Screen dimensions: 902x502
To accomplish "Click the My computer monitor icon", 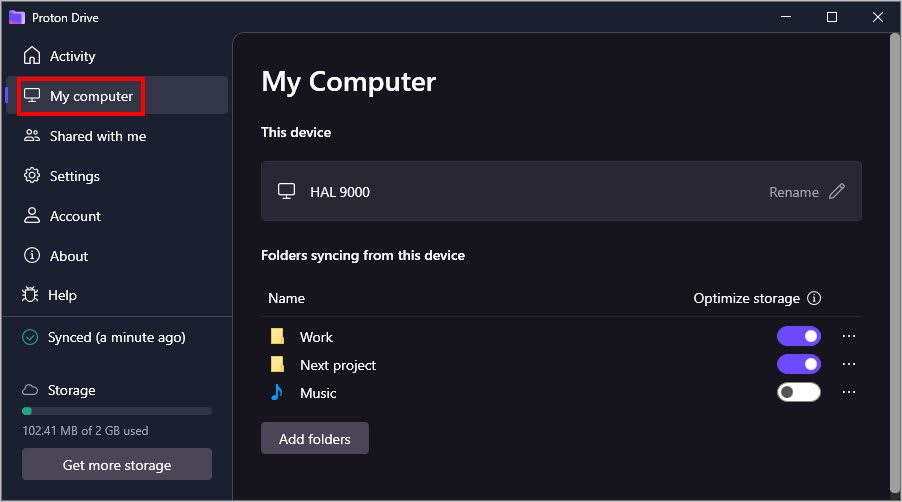I will [32, 95].
